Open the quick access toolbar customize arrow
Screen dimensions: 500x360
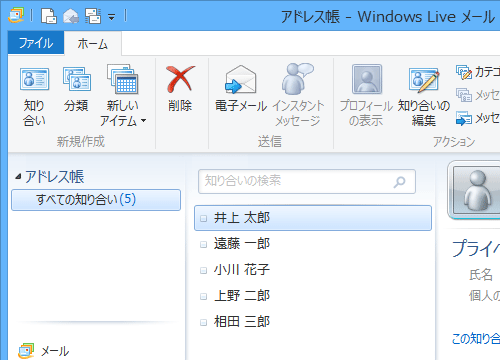(x=111, y=17)
